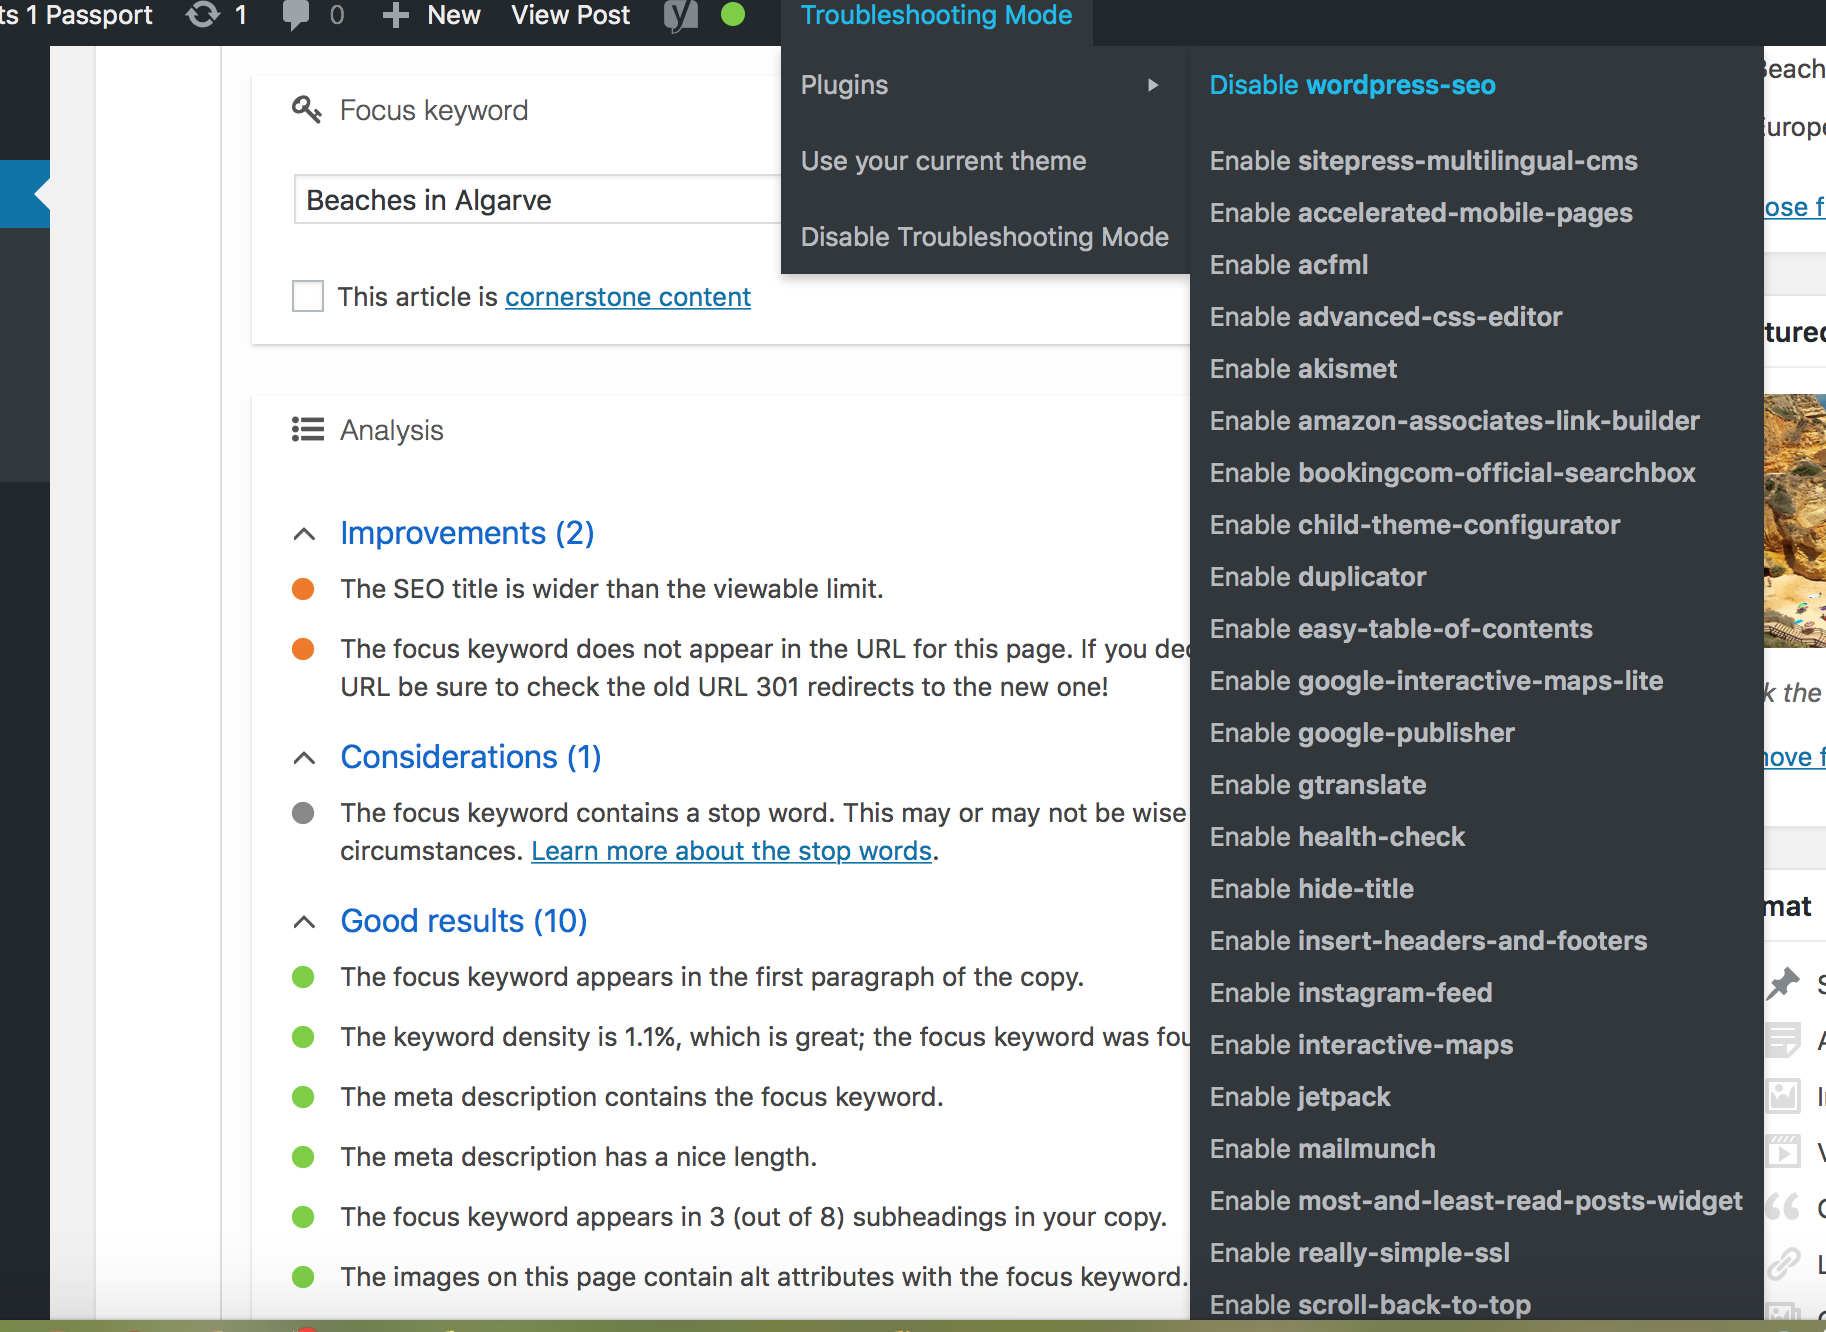
Task: Select Enable mailmunch
Action: click(x=1323, y=1149)
